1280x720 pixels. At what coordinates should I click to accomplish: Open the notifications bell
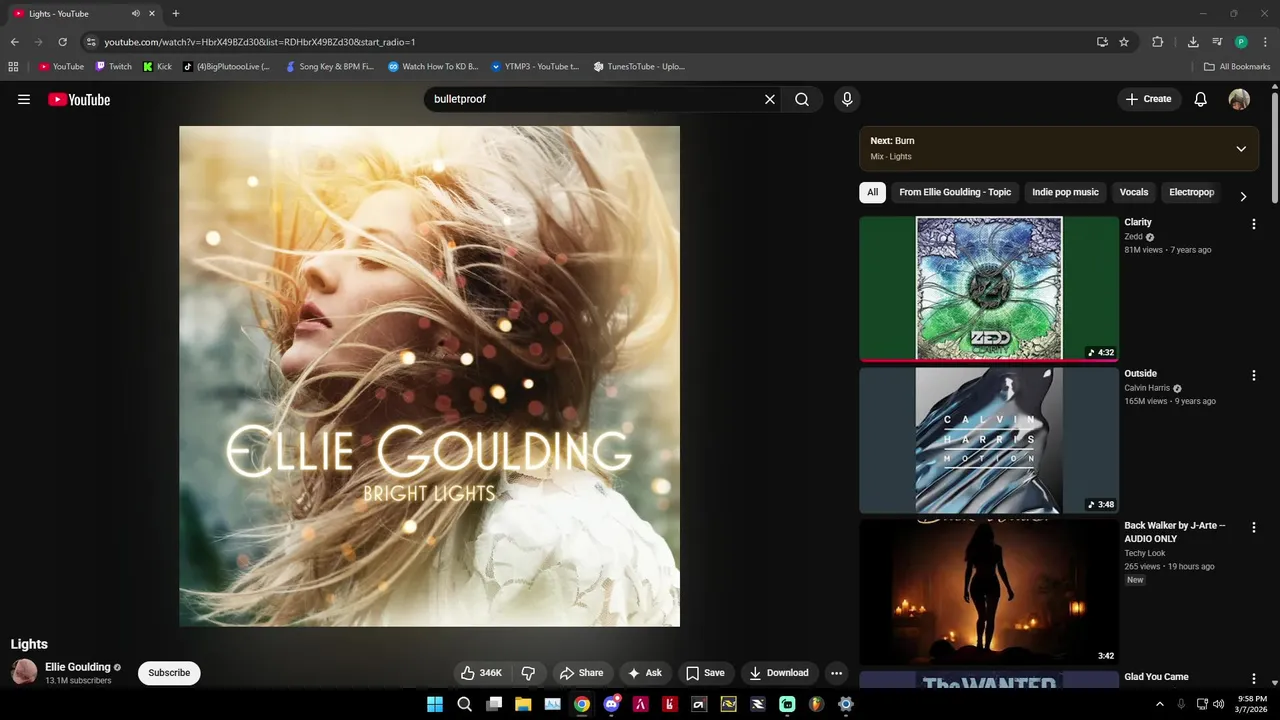point(1201,99)
